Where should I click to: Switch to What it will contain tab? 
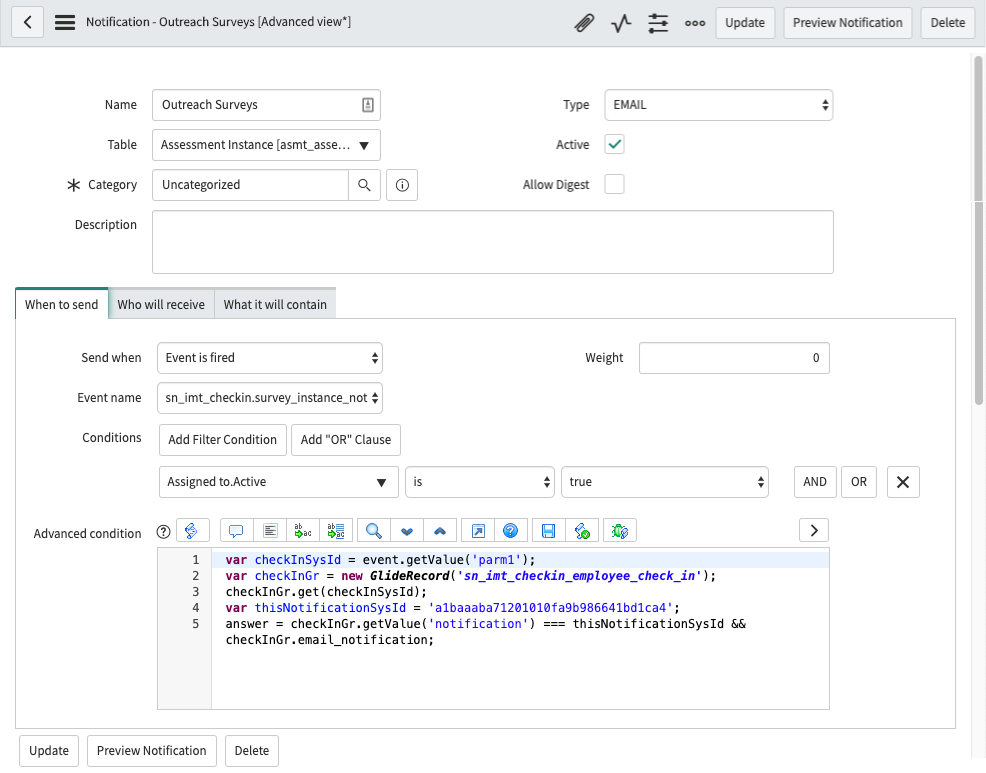pyautogui.click(x=275, y=304)
